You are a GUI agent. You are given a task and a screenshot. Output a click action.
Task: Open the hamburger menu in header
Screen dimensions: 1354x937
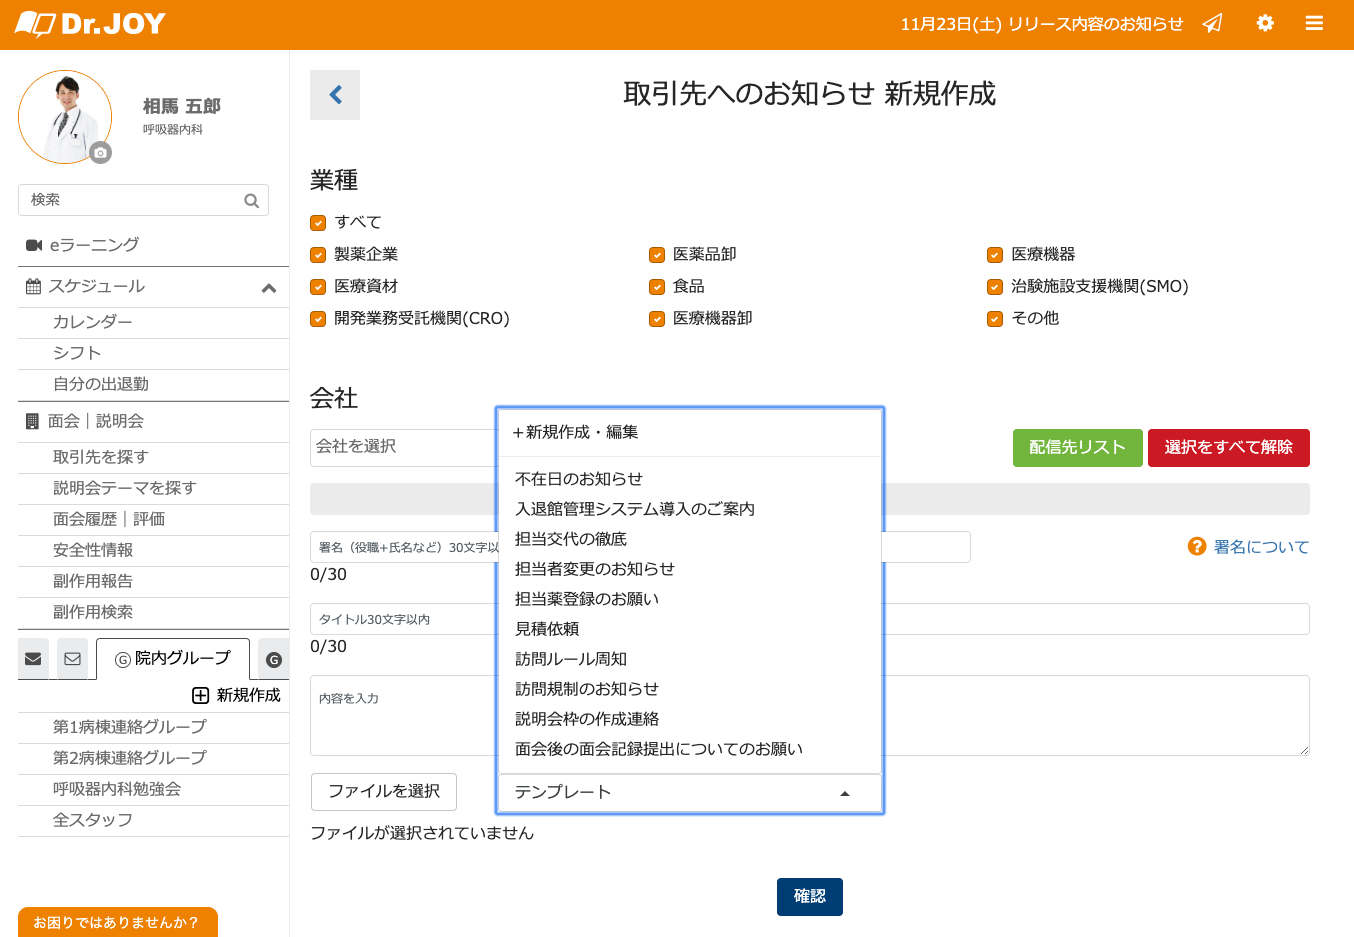tap(1314, 23)
